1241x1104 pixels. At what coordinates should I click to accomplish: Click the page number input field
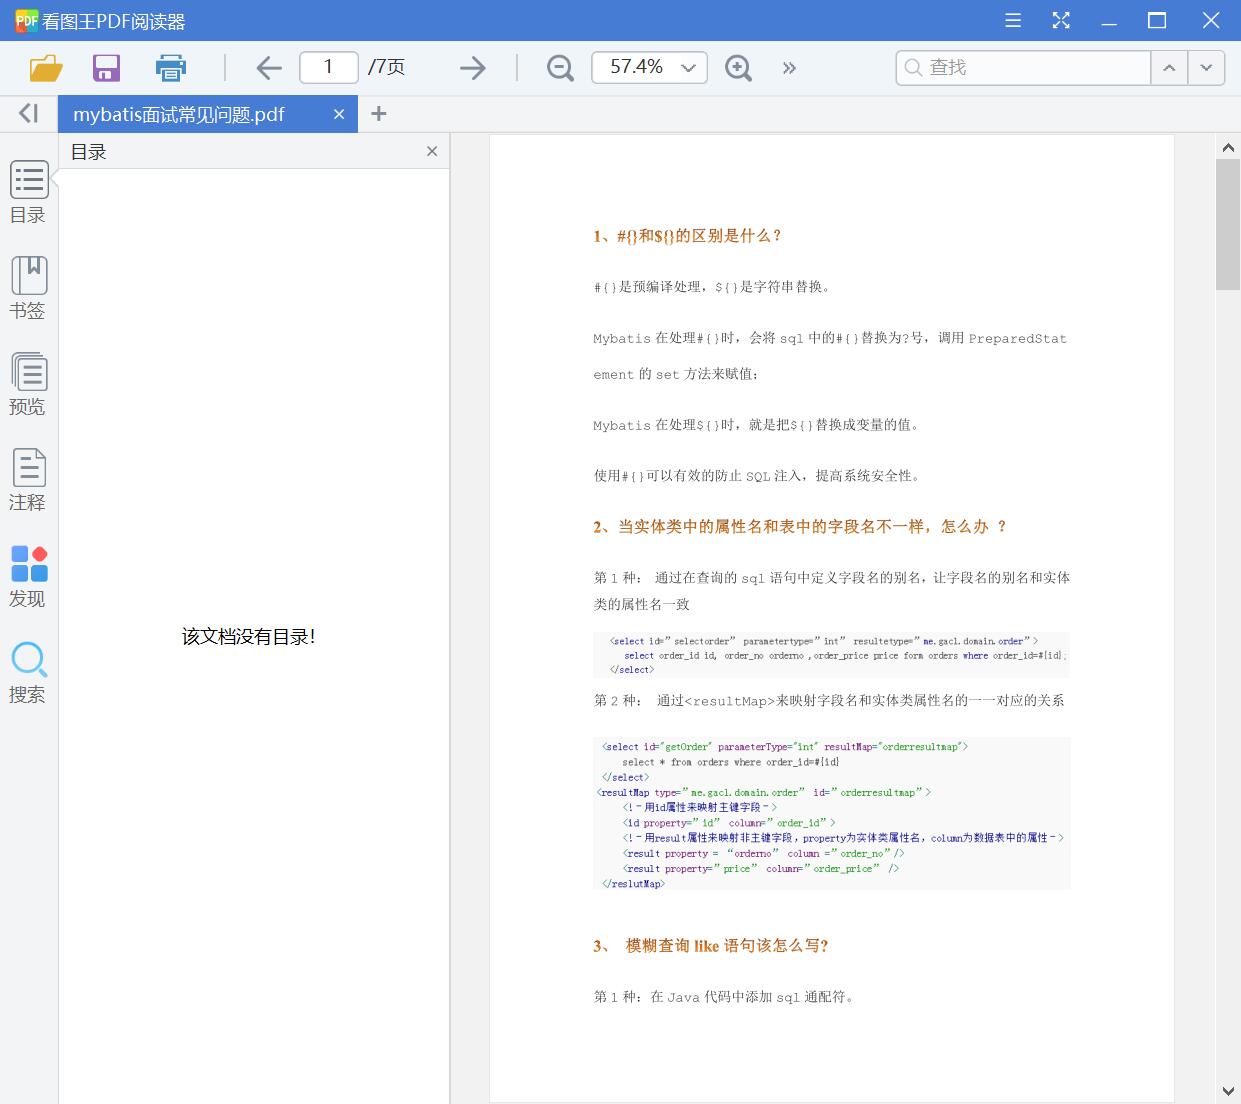click(329, 67)
